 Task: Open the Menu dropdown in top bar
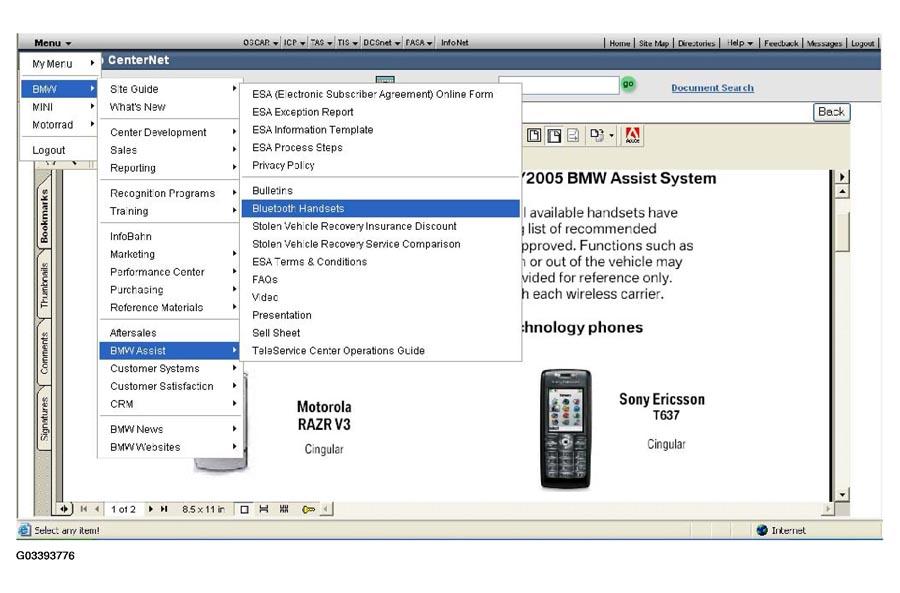click(52, 43)
